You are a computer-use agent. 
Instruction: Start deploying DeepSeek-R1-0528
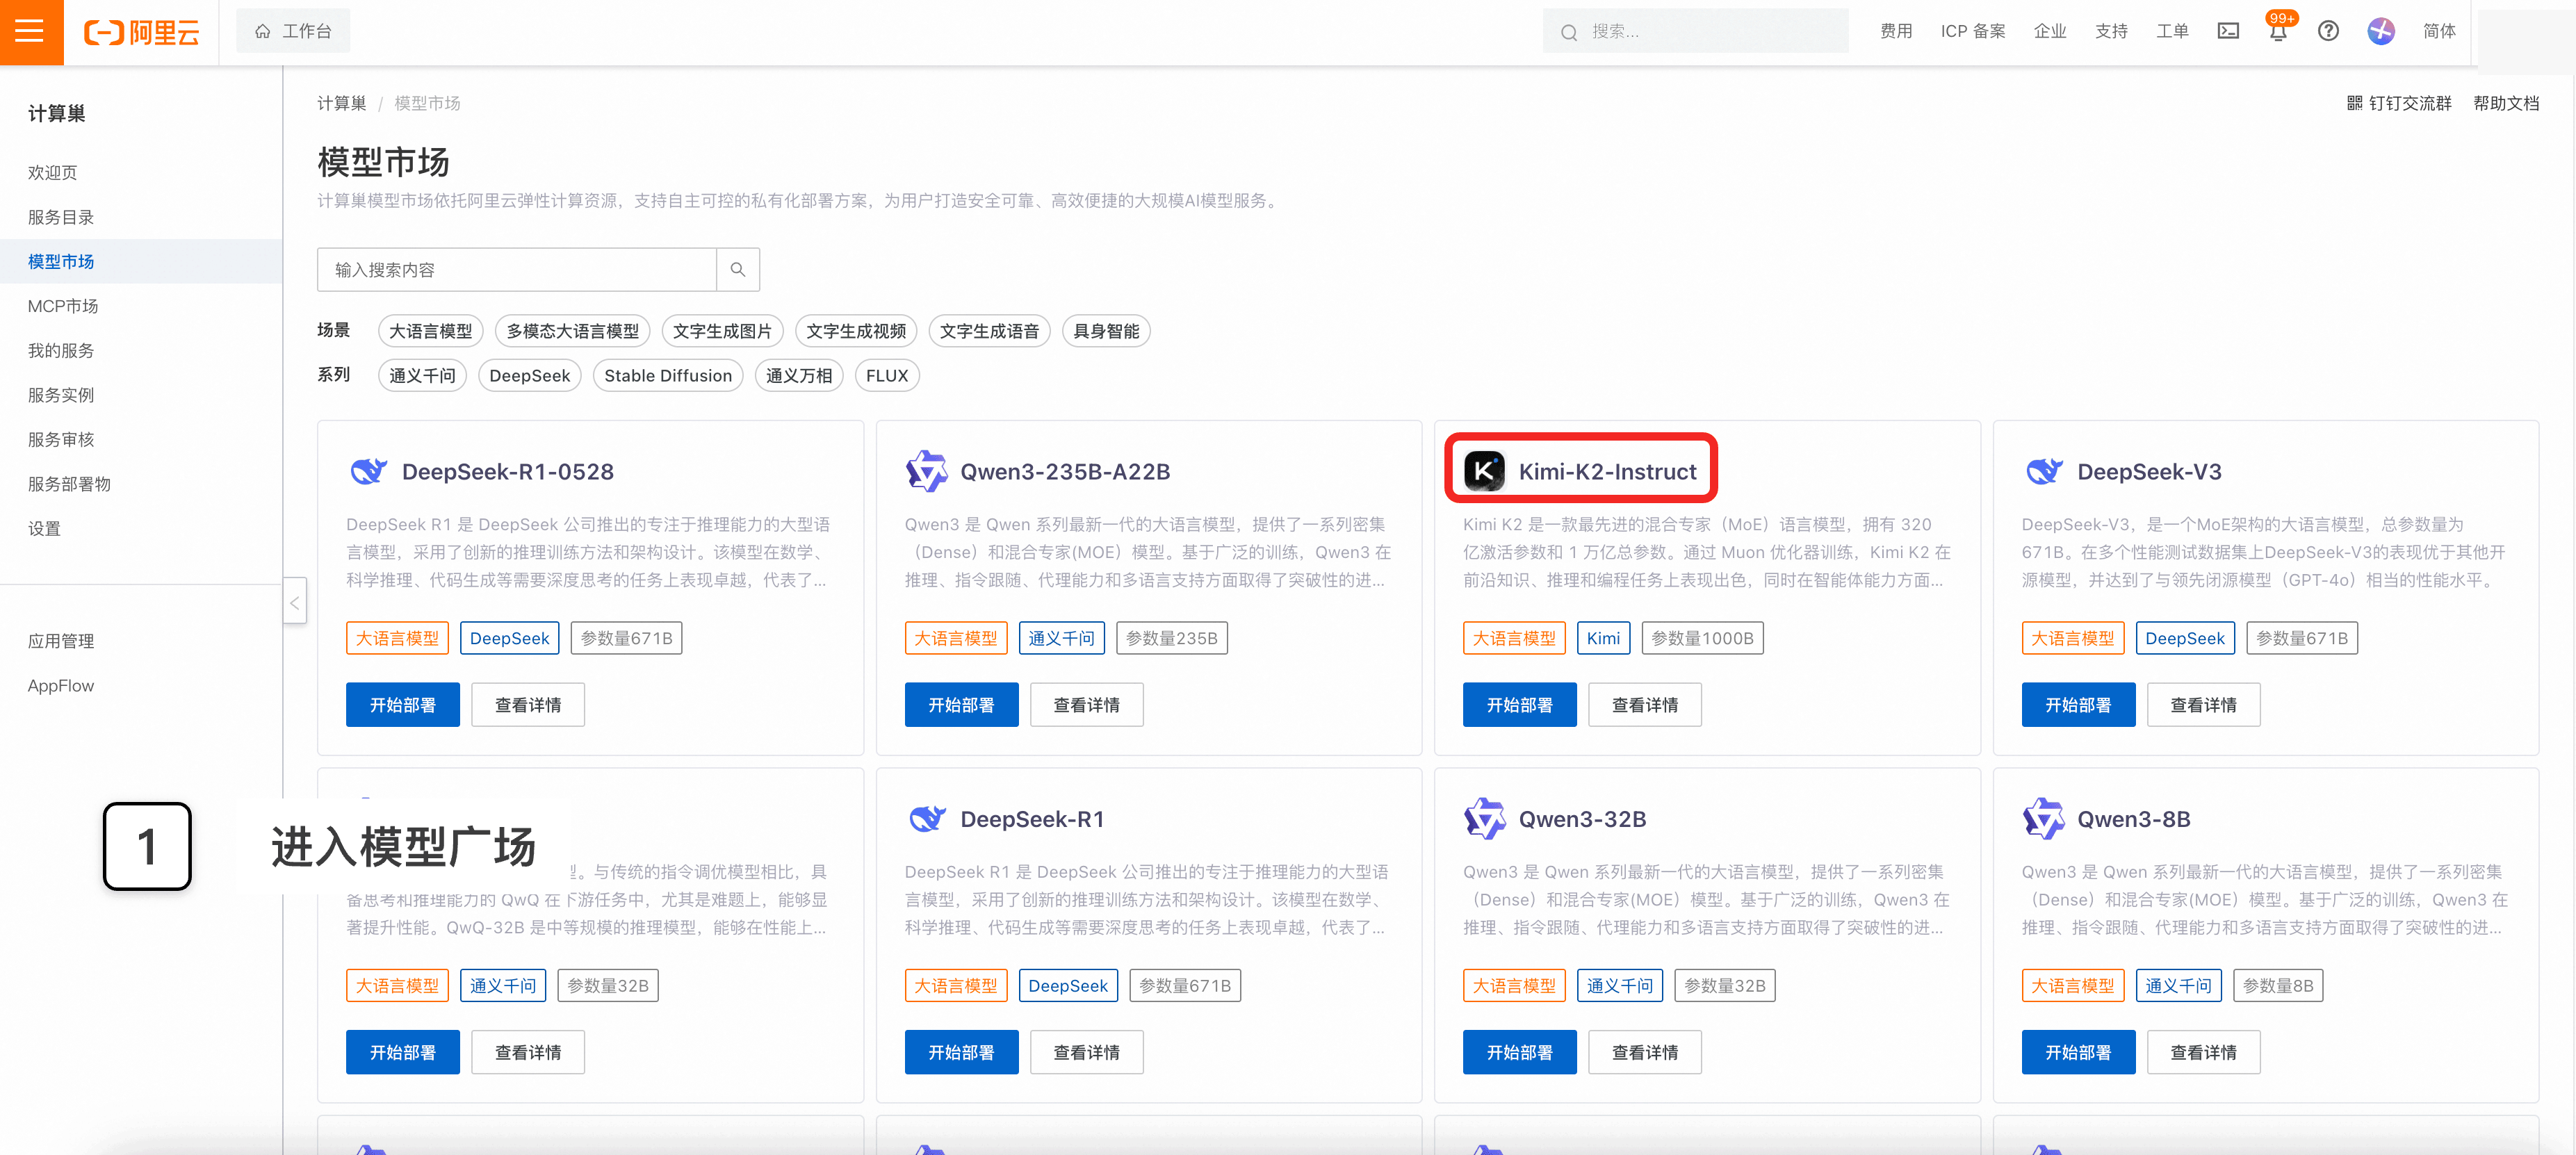pos(403,705)
